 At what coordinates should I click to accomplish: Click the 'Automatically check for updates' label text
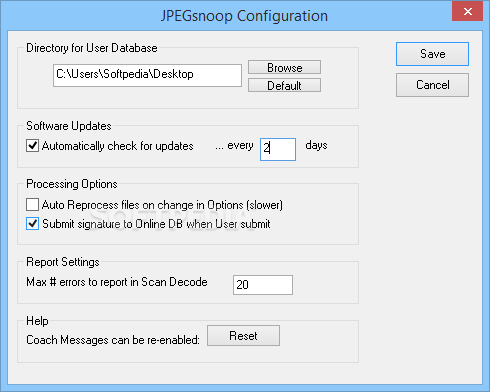pyautogui.click(x=118, y=146)
